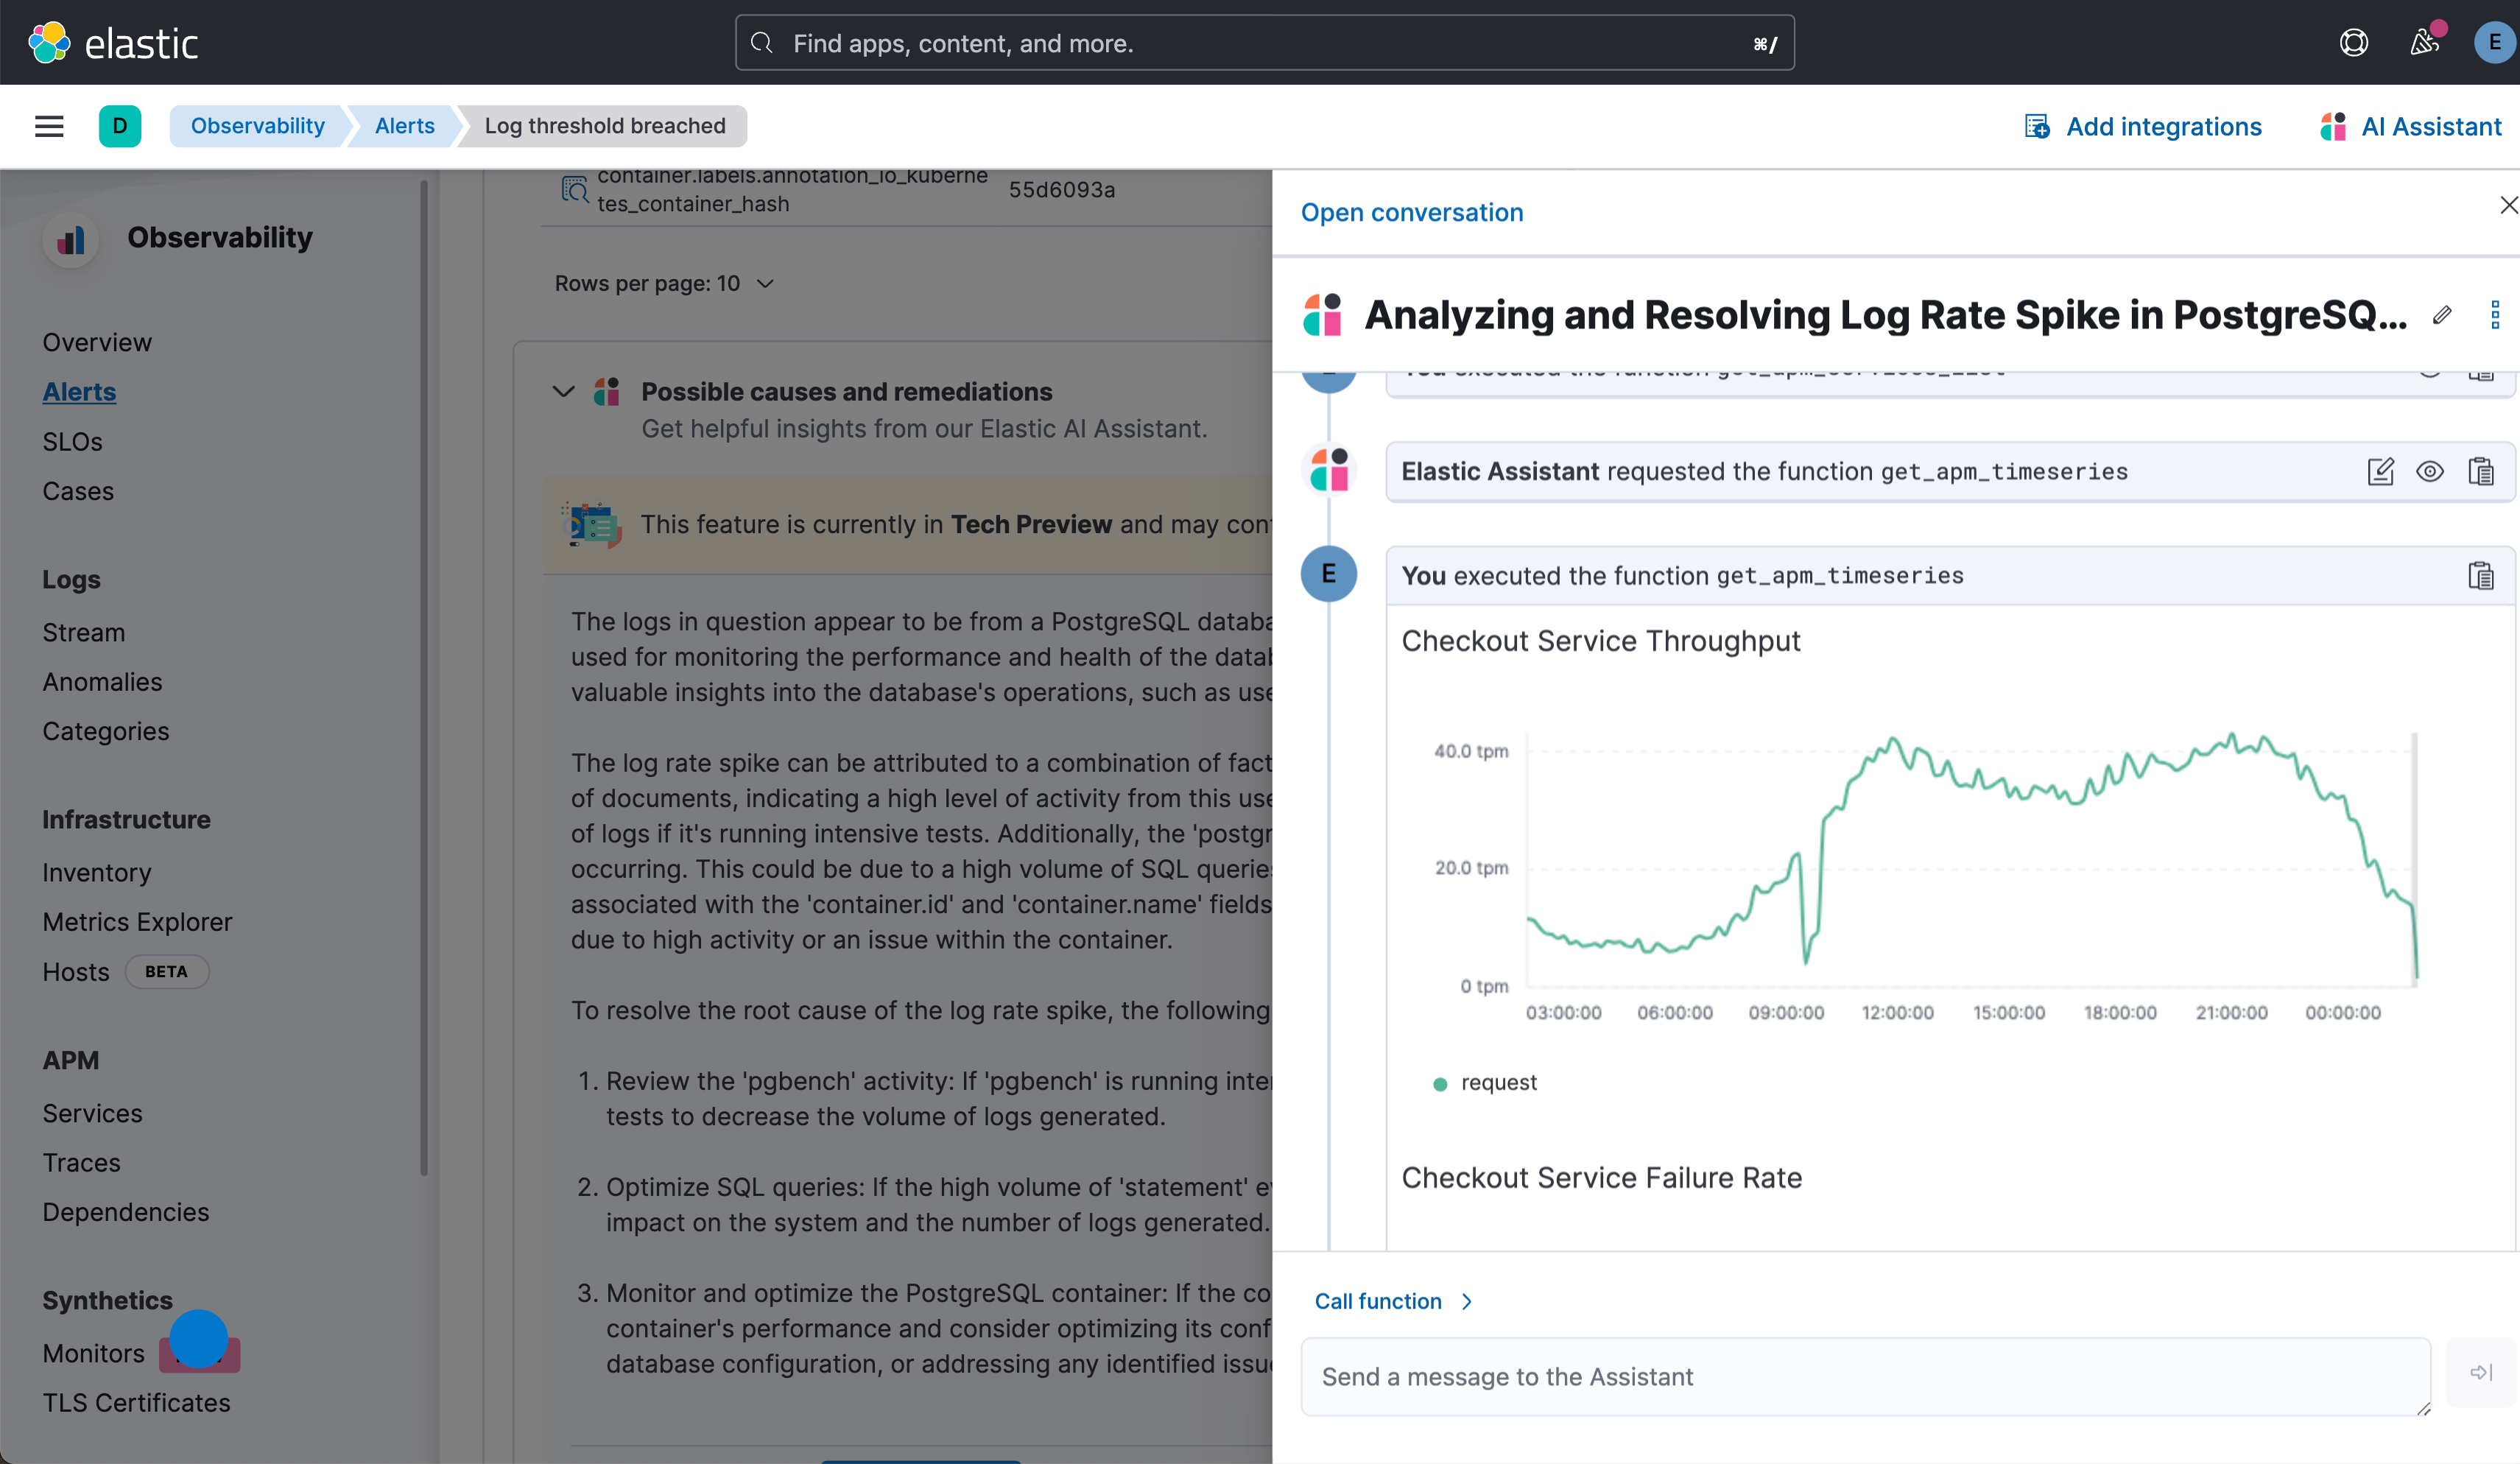Click the send message arrow button
Image resolution: width=2520 pixels, height=1464 pixels.
(2481, 1373)
